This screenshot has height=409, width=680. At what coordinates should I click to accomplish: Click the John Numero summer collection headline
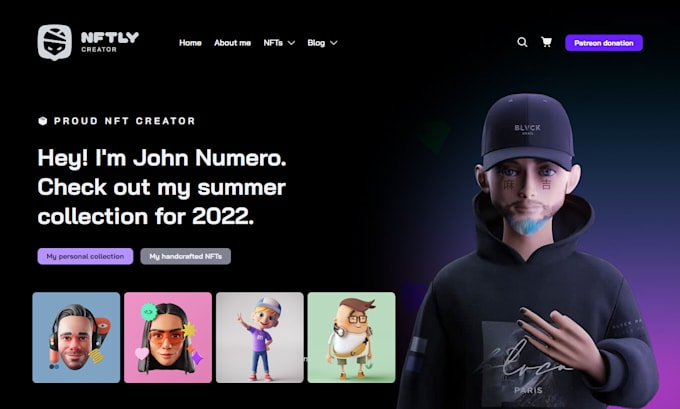tap(162, 187)
